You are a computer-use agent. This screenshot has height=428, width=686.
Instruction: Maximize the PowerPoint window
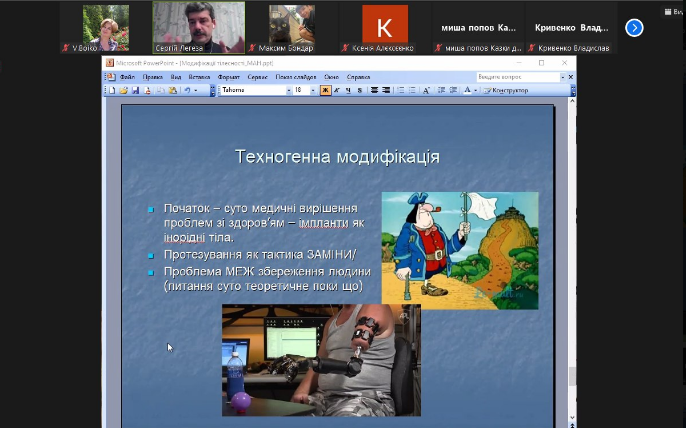541,63
